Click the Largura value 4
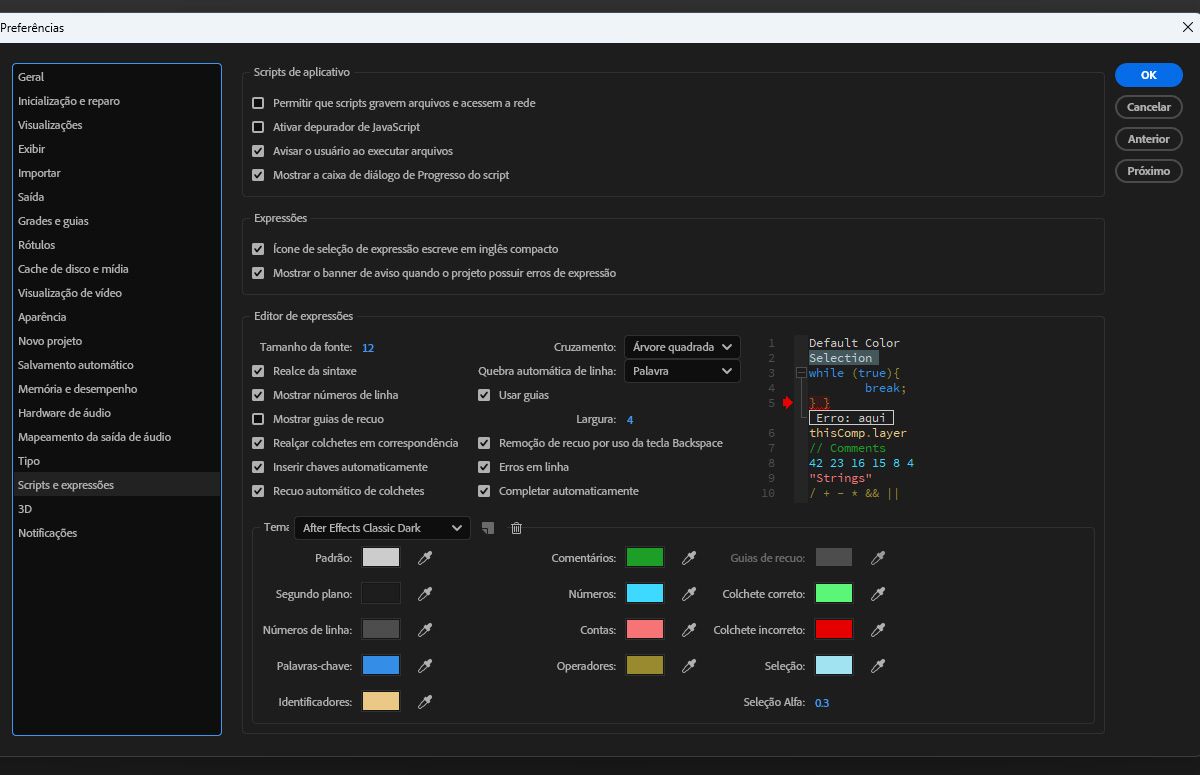 [630, 420]
